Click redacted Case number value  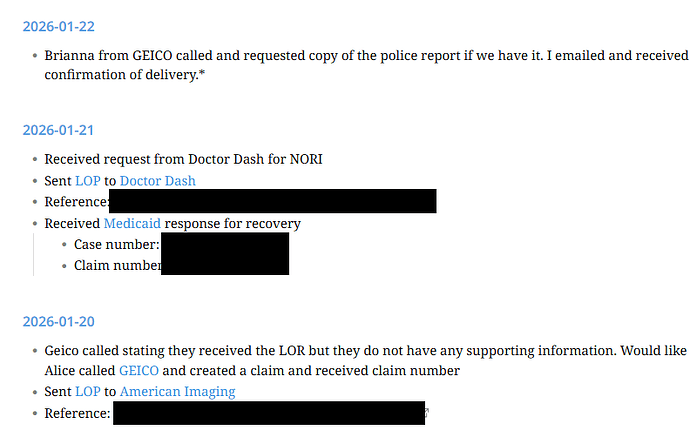(x=224, y=244)
